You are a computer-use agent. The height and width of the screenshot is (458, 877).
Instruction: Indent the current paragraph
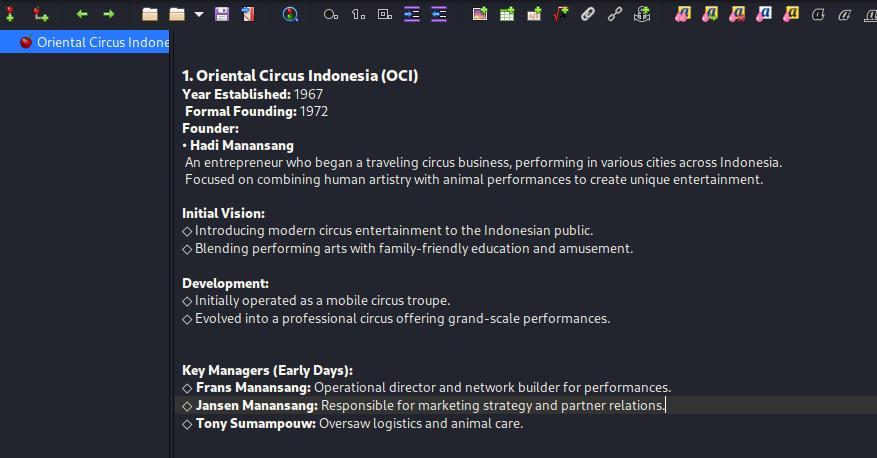tap(412, 14)
